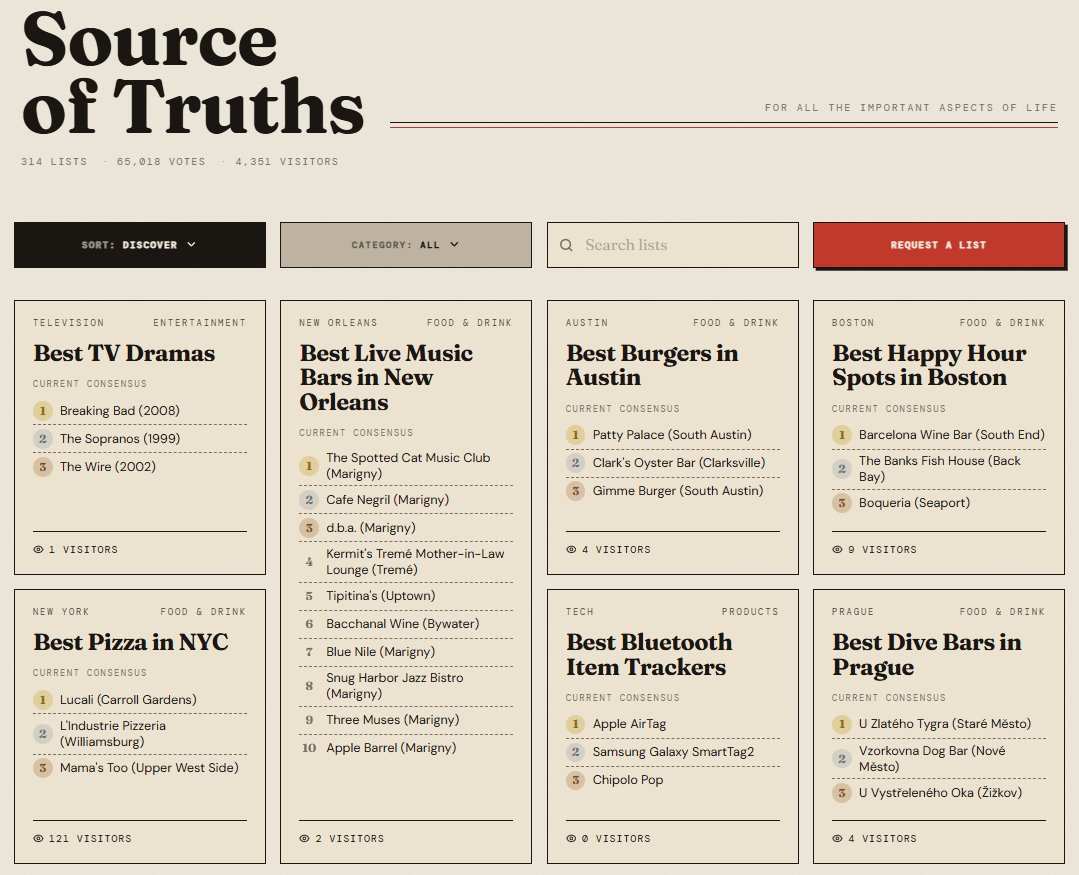1079x875 pixels.
Task: Select Barcelona Wine Bar (South End) entry
Action: [939, 435]
